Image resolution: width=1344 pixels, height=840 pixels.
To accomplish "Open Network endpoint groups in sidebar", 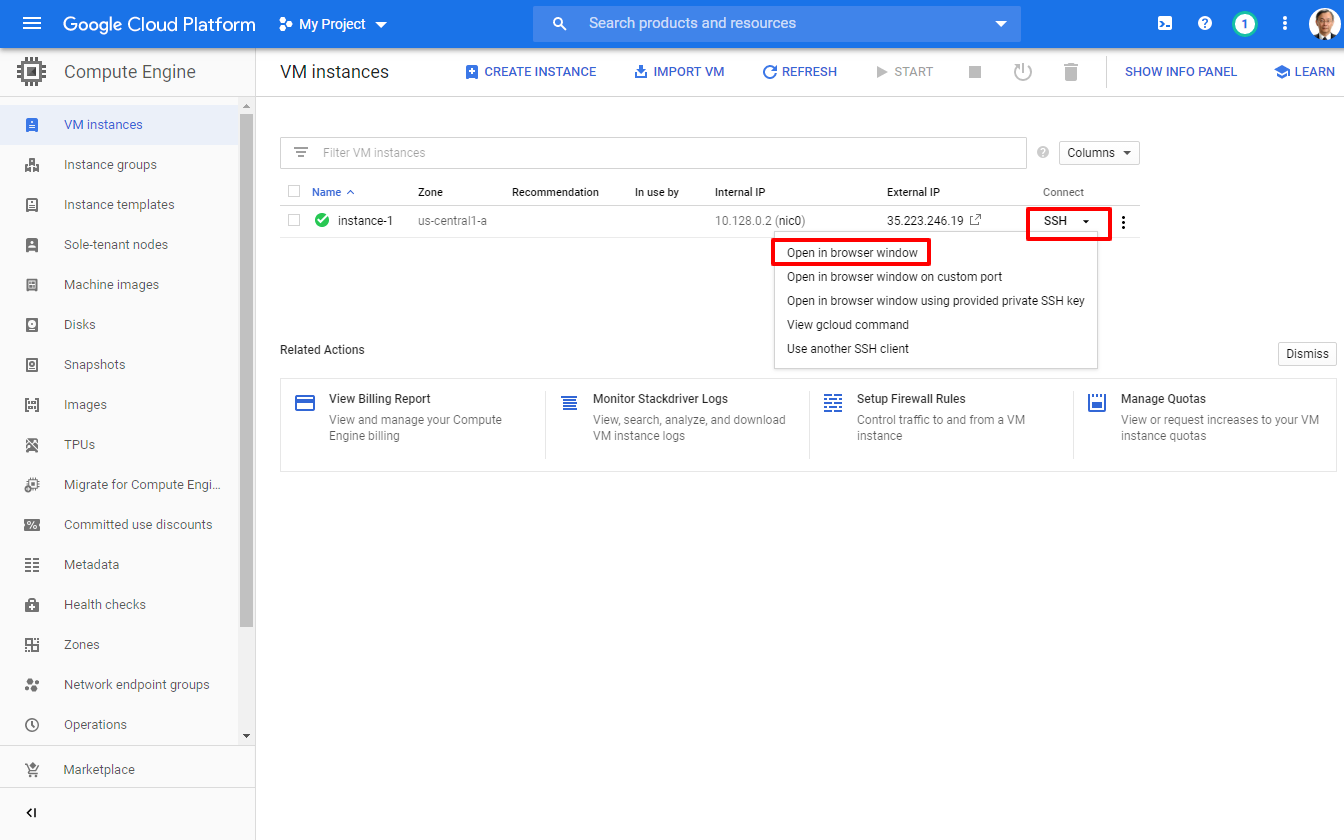I will coord(119,685).
